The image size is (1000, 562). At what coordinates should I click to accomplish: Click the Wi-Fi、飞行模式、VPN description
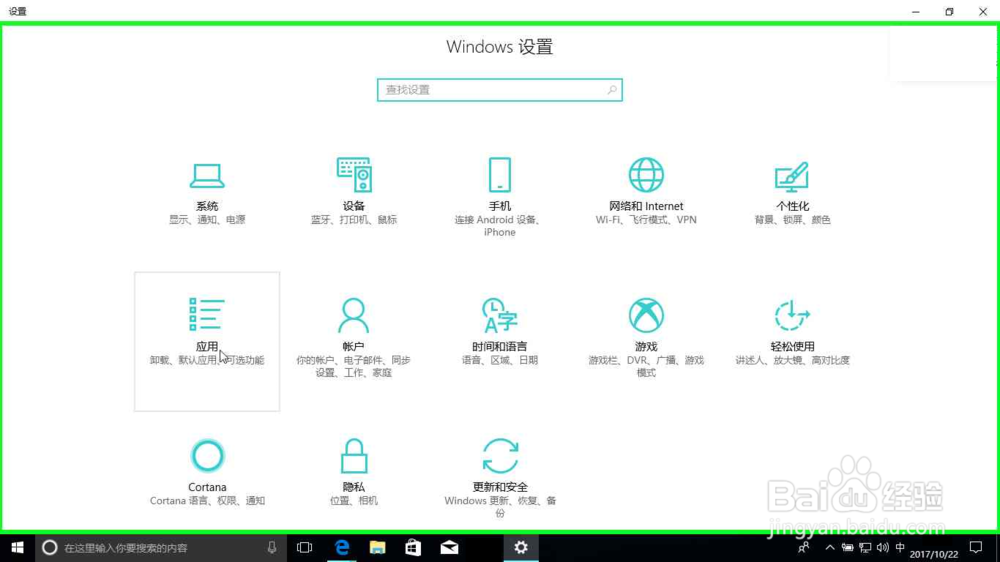646,219
